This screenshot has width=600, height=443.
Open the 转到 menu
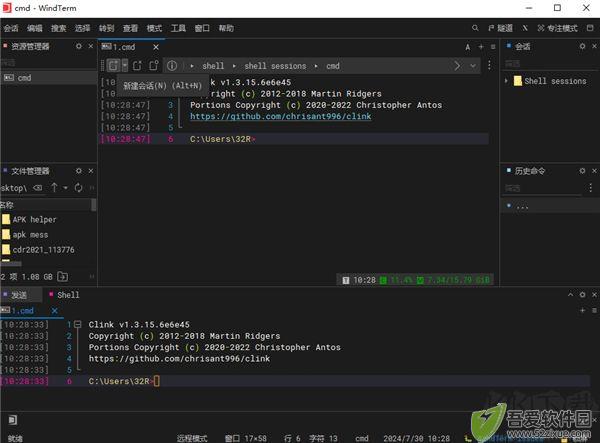(106, 28)
